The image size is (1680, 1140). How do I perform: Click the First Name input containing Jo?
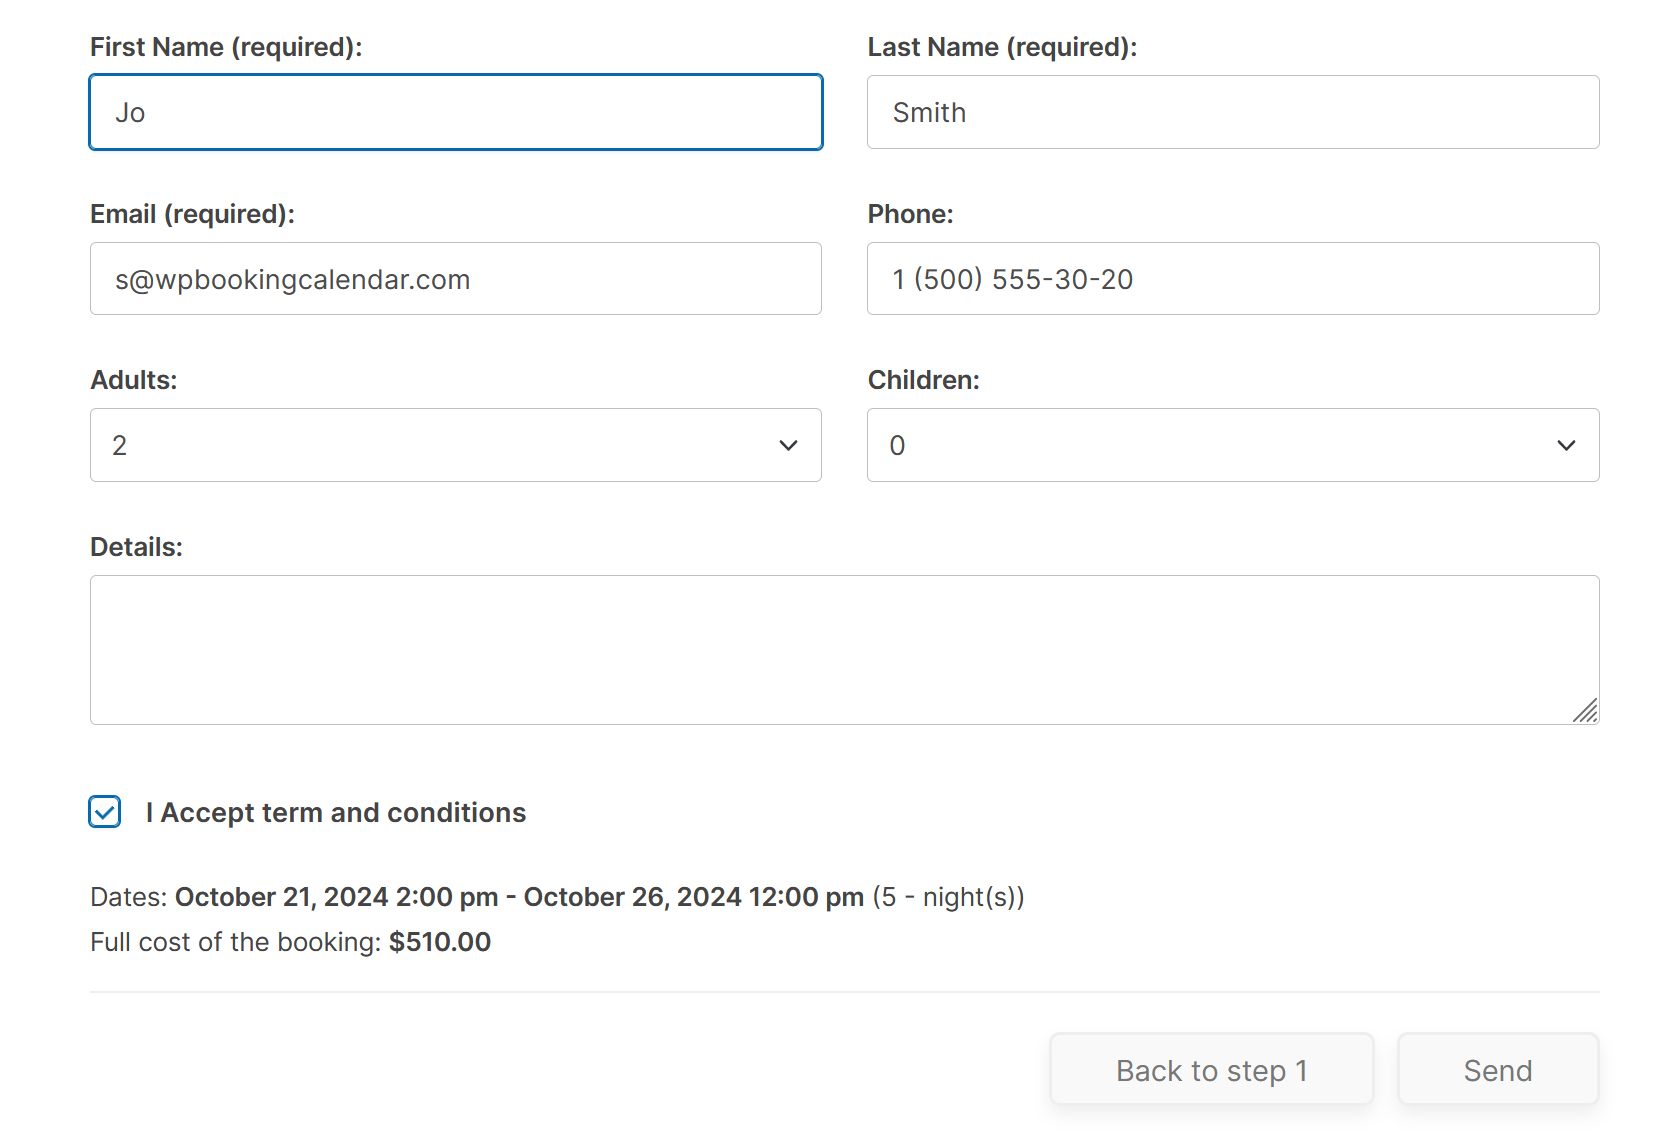click(455, 112)
